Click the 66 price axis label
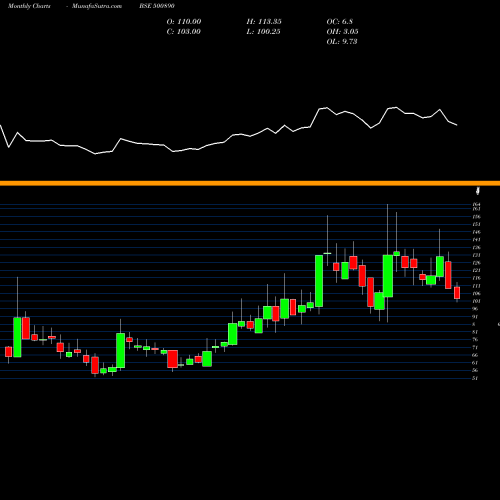The height and width of the screenshot is (500, 500). 475,355
